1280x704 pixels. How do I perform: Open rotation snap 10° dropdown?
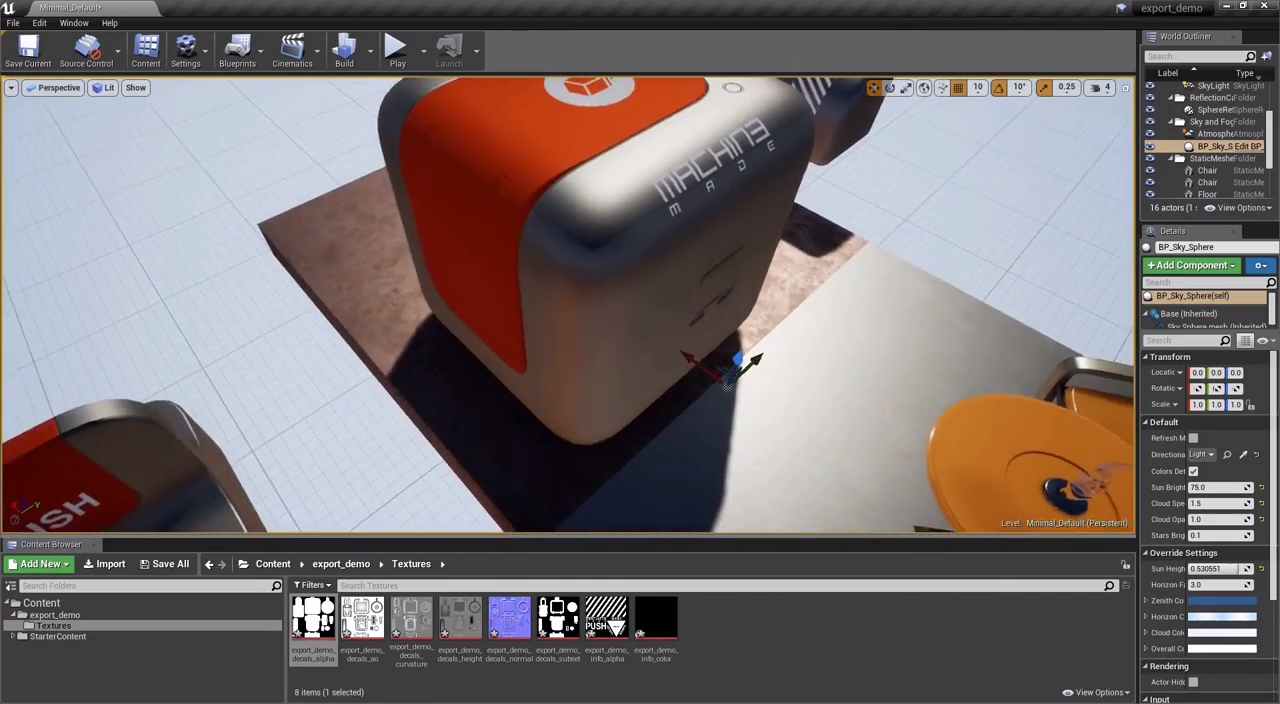[x=1020, y=88]
